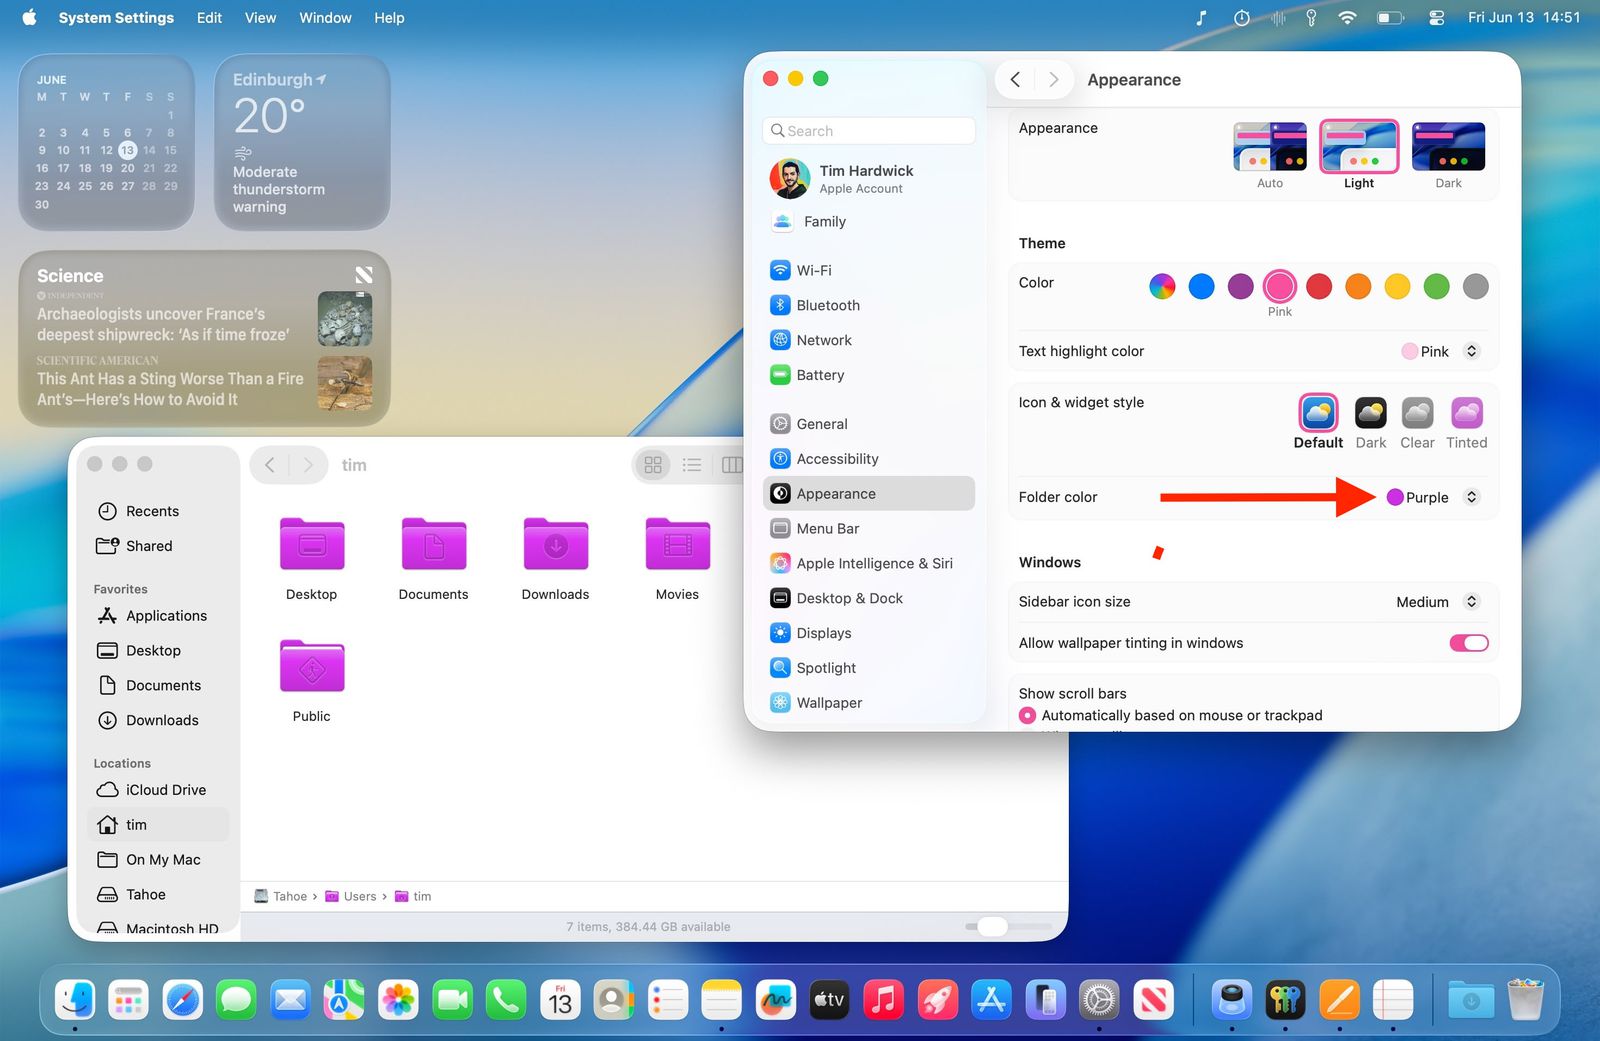Image resolution: width=1600 pixels, height=1041 pixels.
Task: Open the Window menu
Action: 324,17
